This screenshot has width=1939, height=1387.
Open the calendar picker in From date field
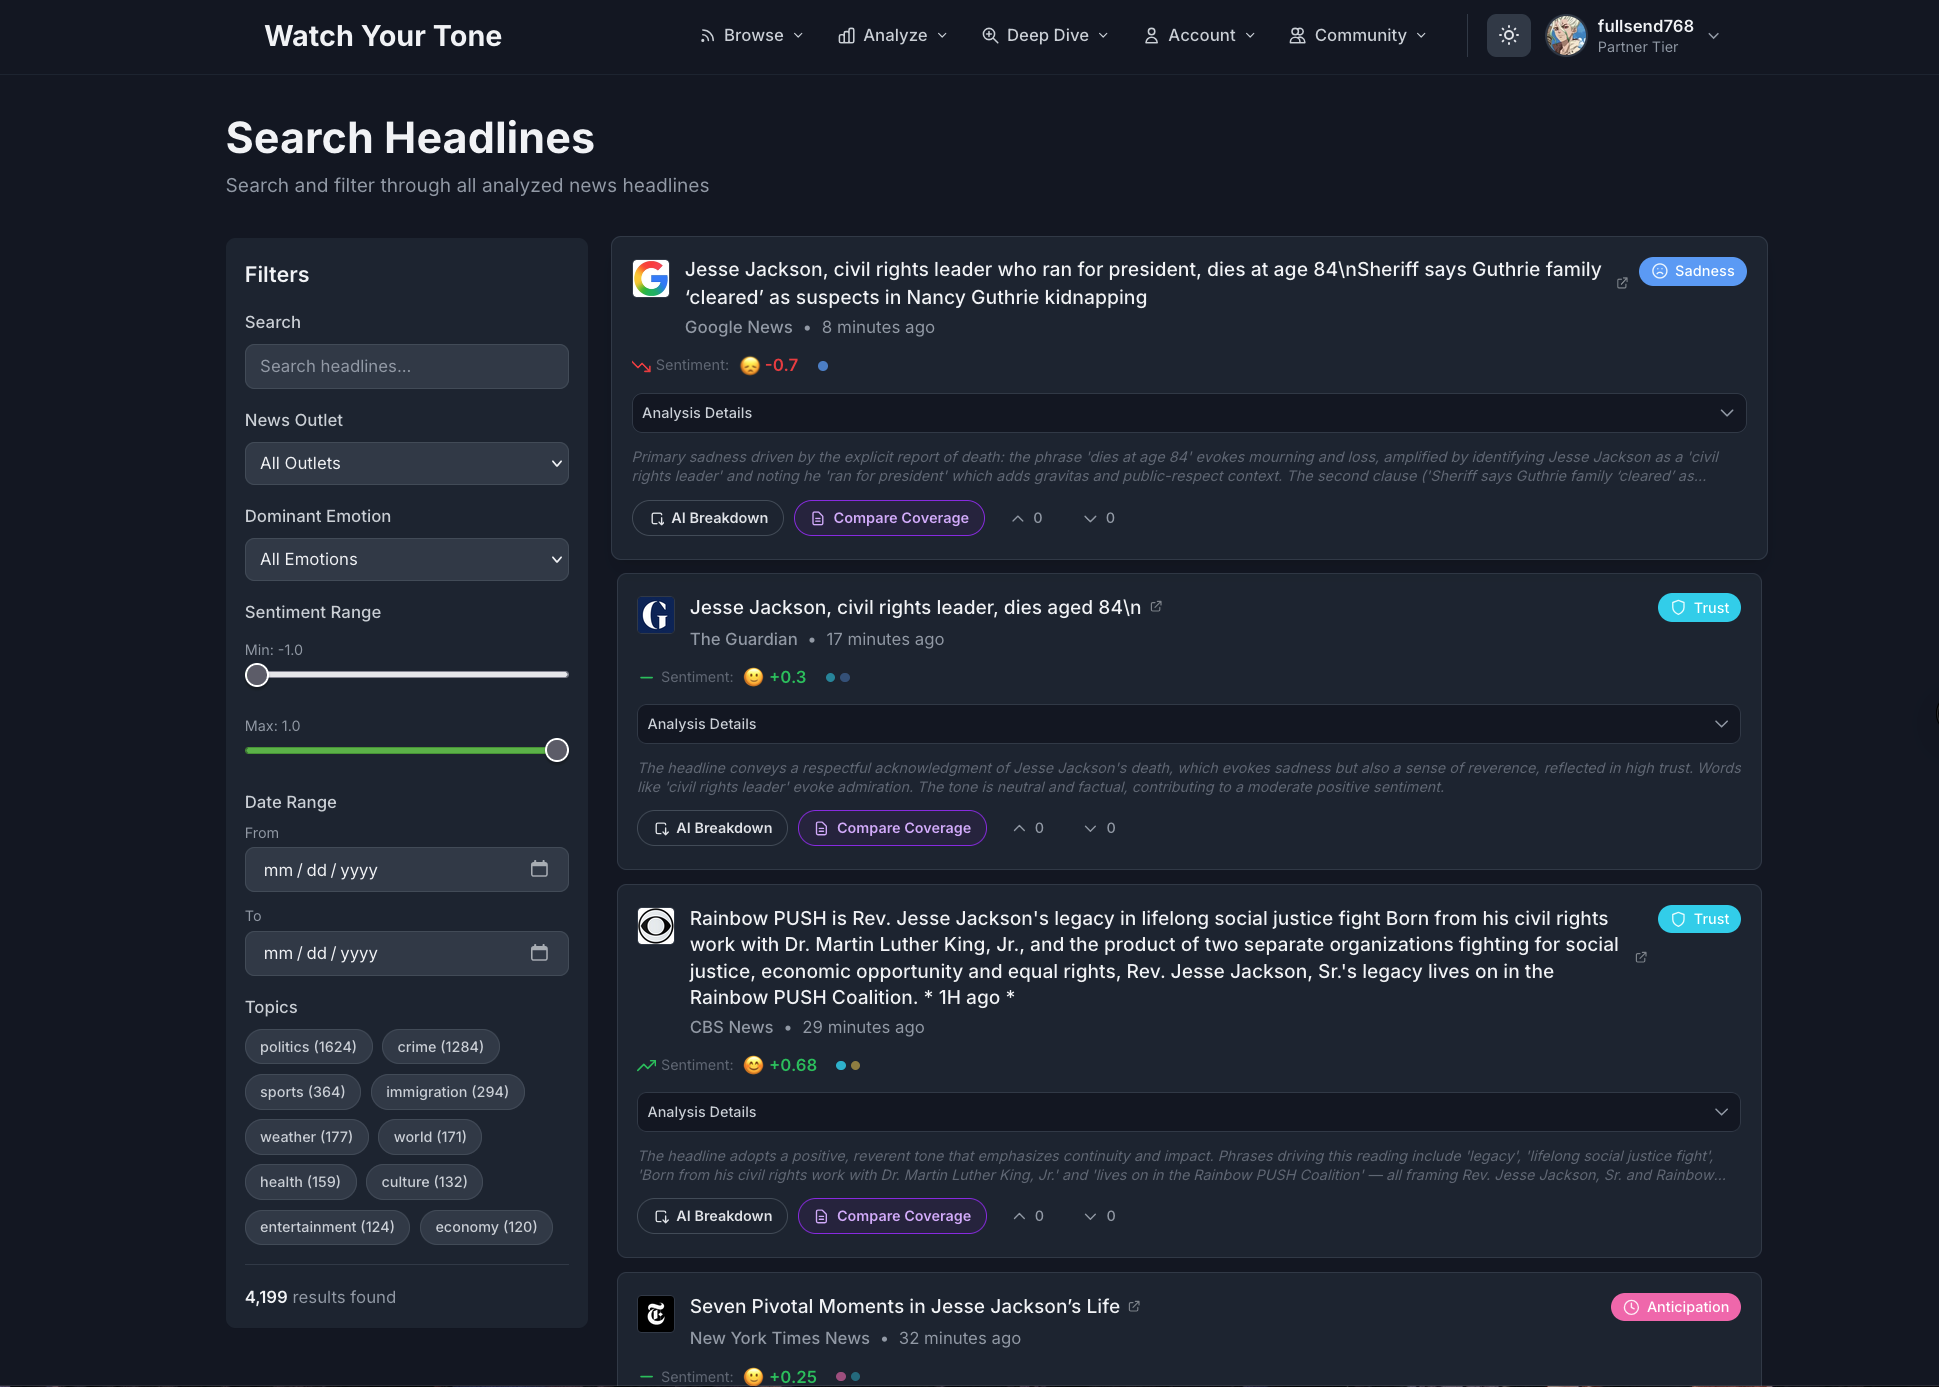[539, 869]
